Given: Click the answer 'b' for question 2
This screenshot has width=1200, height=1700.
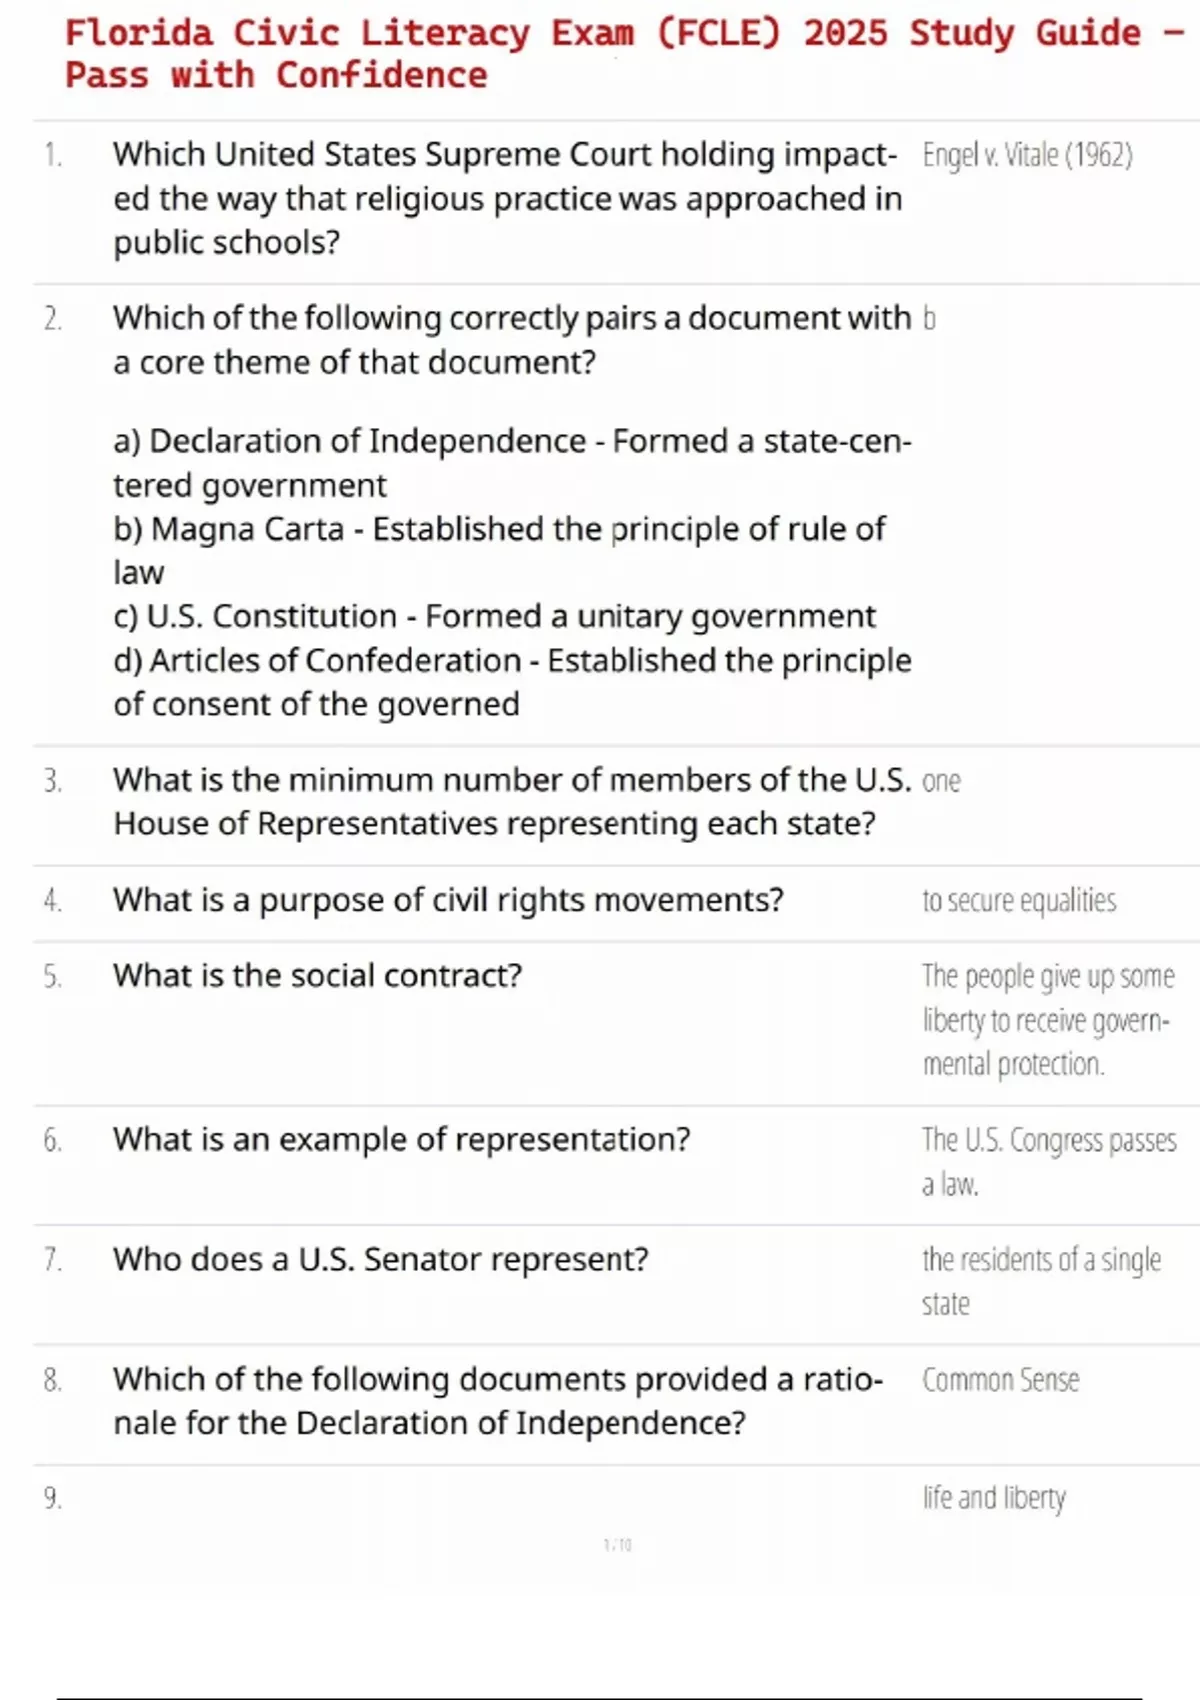Looking at the screenshot, I should coord(929,319).
